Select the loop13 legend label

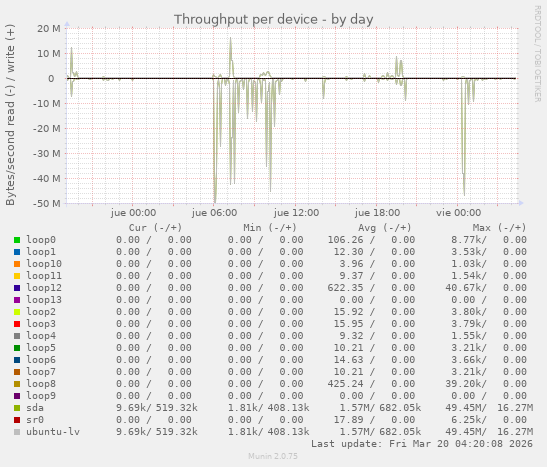tap(44, 300)
